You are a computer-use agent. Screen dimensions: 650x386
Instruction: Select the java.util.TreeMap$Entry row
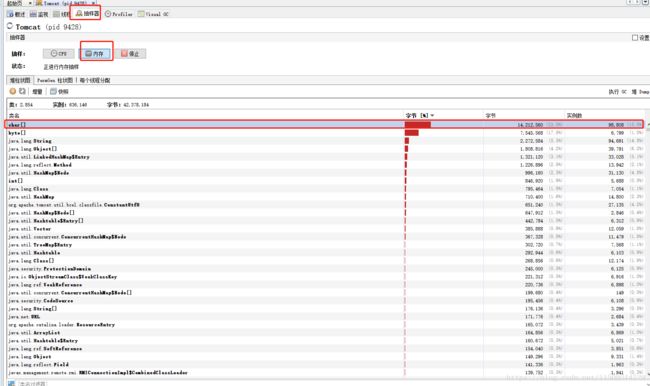tap(325, 245)
